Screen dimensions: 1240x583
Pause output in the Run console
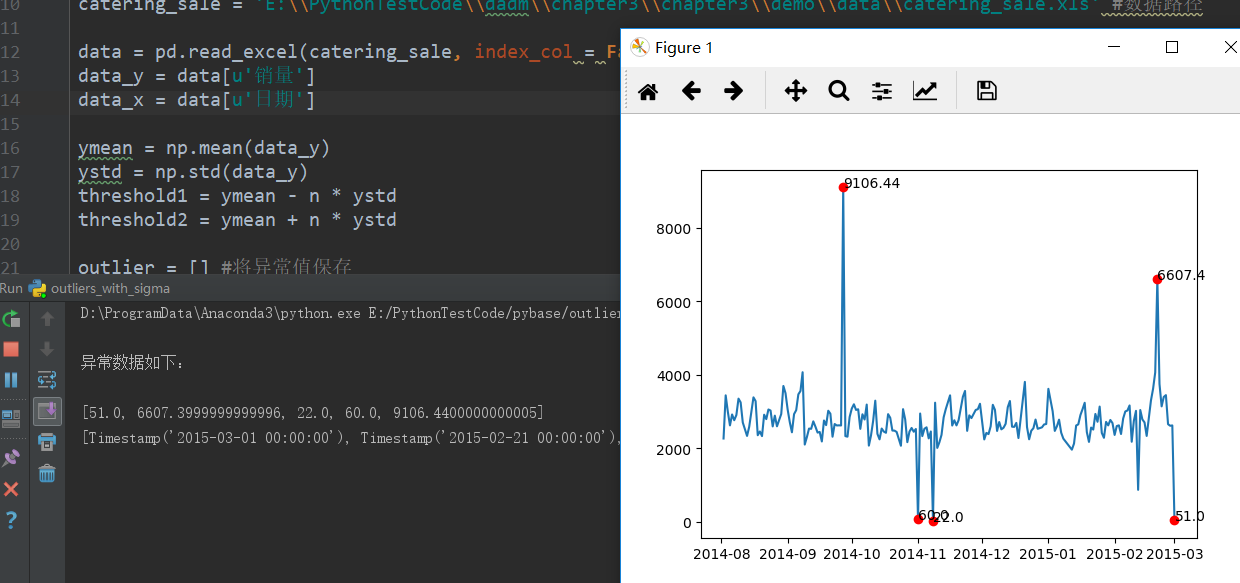14,379
